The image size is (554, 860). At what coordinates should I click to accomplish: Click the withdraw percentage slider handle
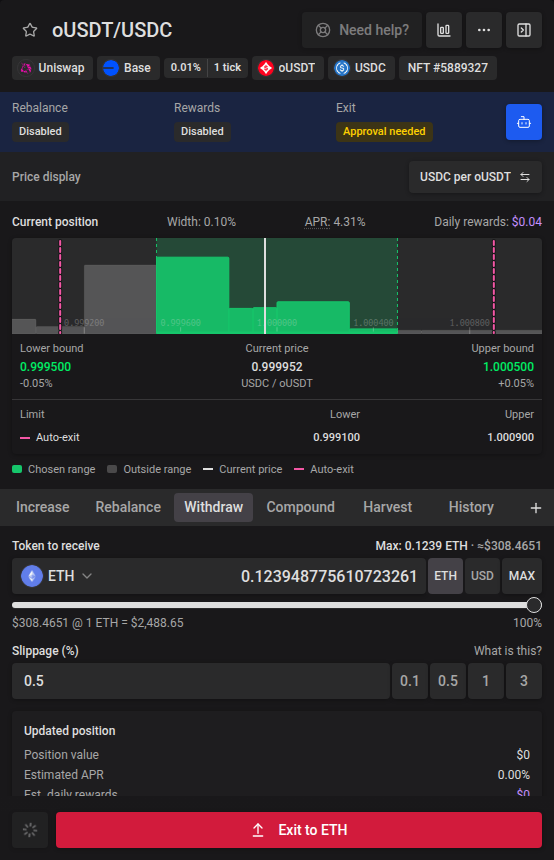[534, 605]
